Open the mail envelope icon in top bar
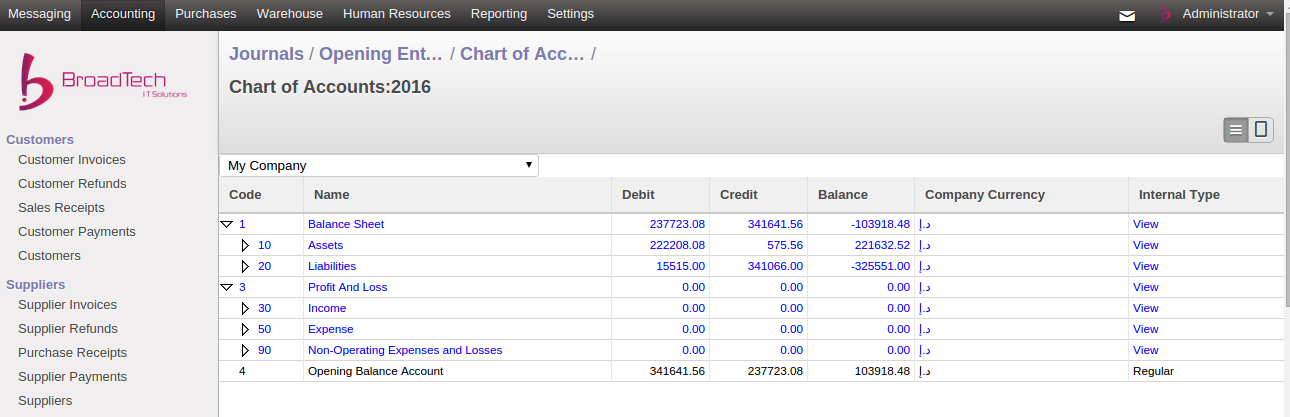The width and height of the screenshot is (1290, 417). point(1127,15)
